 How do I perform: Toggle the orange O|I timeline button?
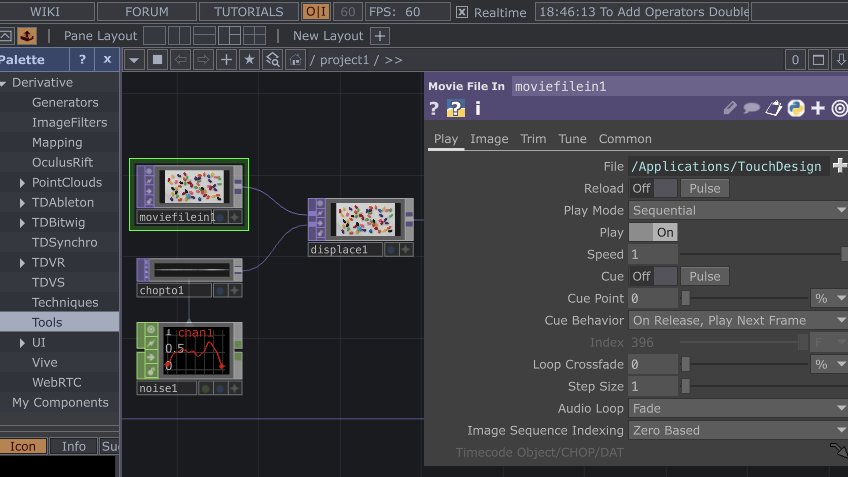[316, 11]
